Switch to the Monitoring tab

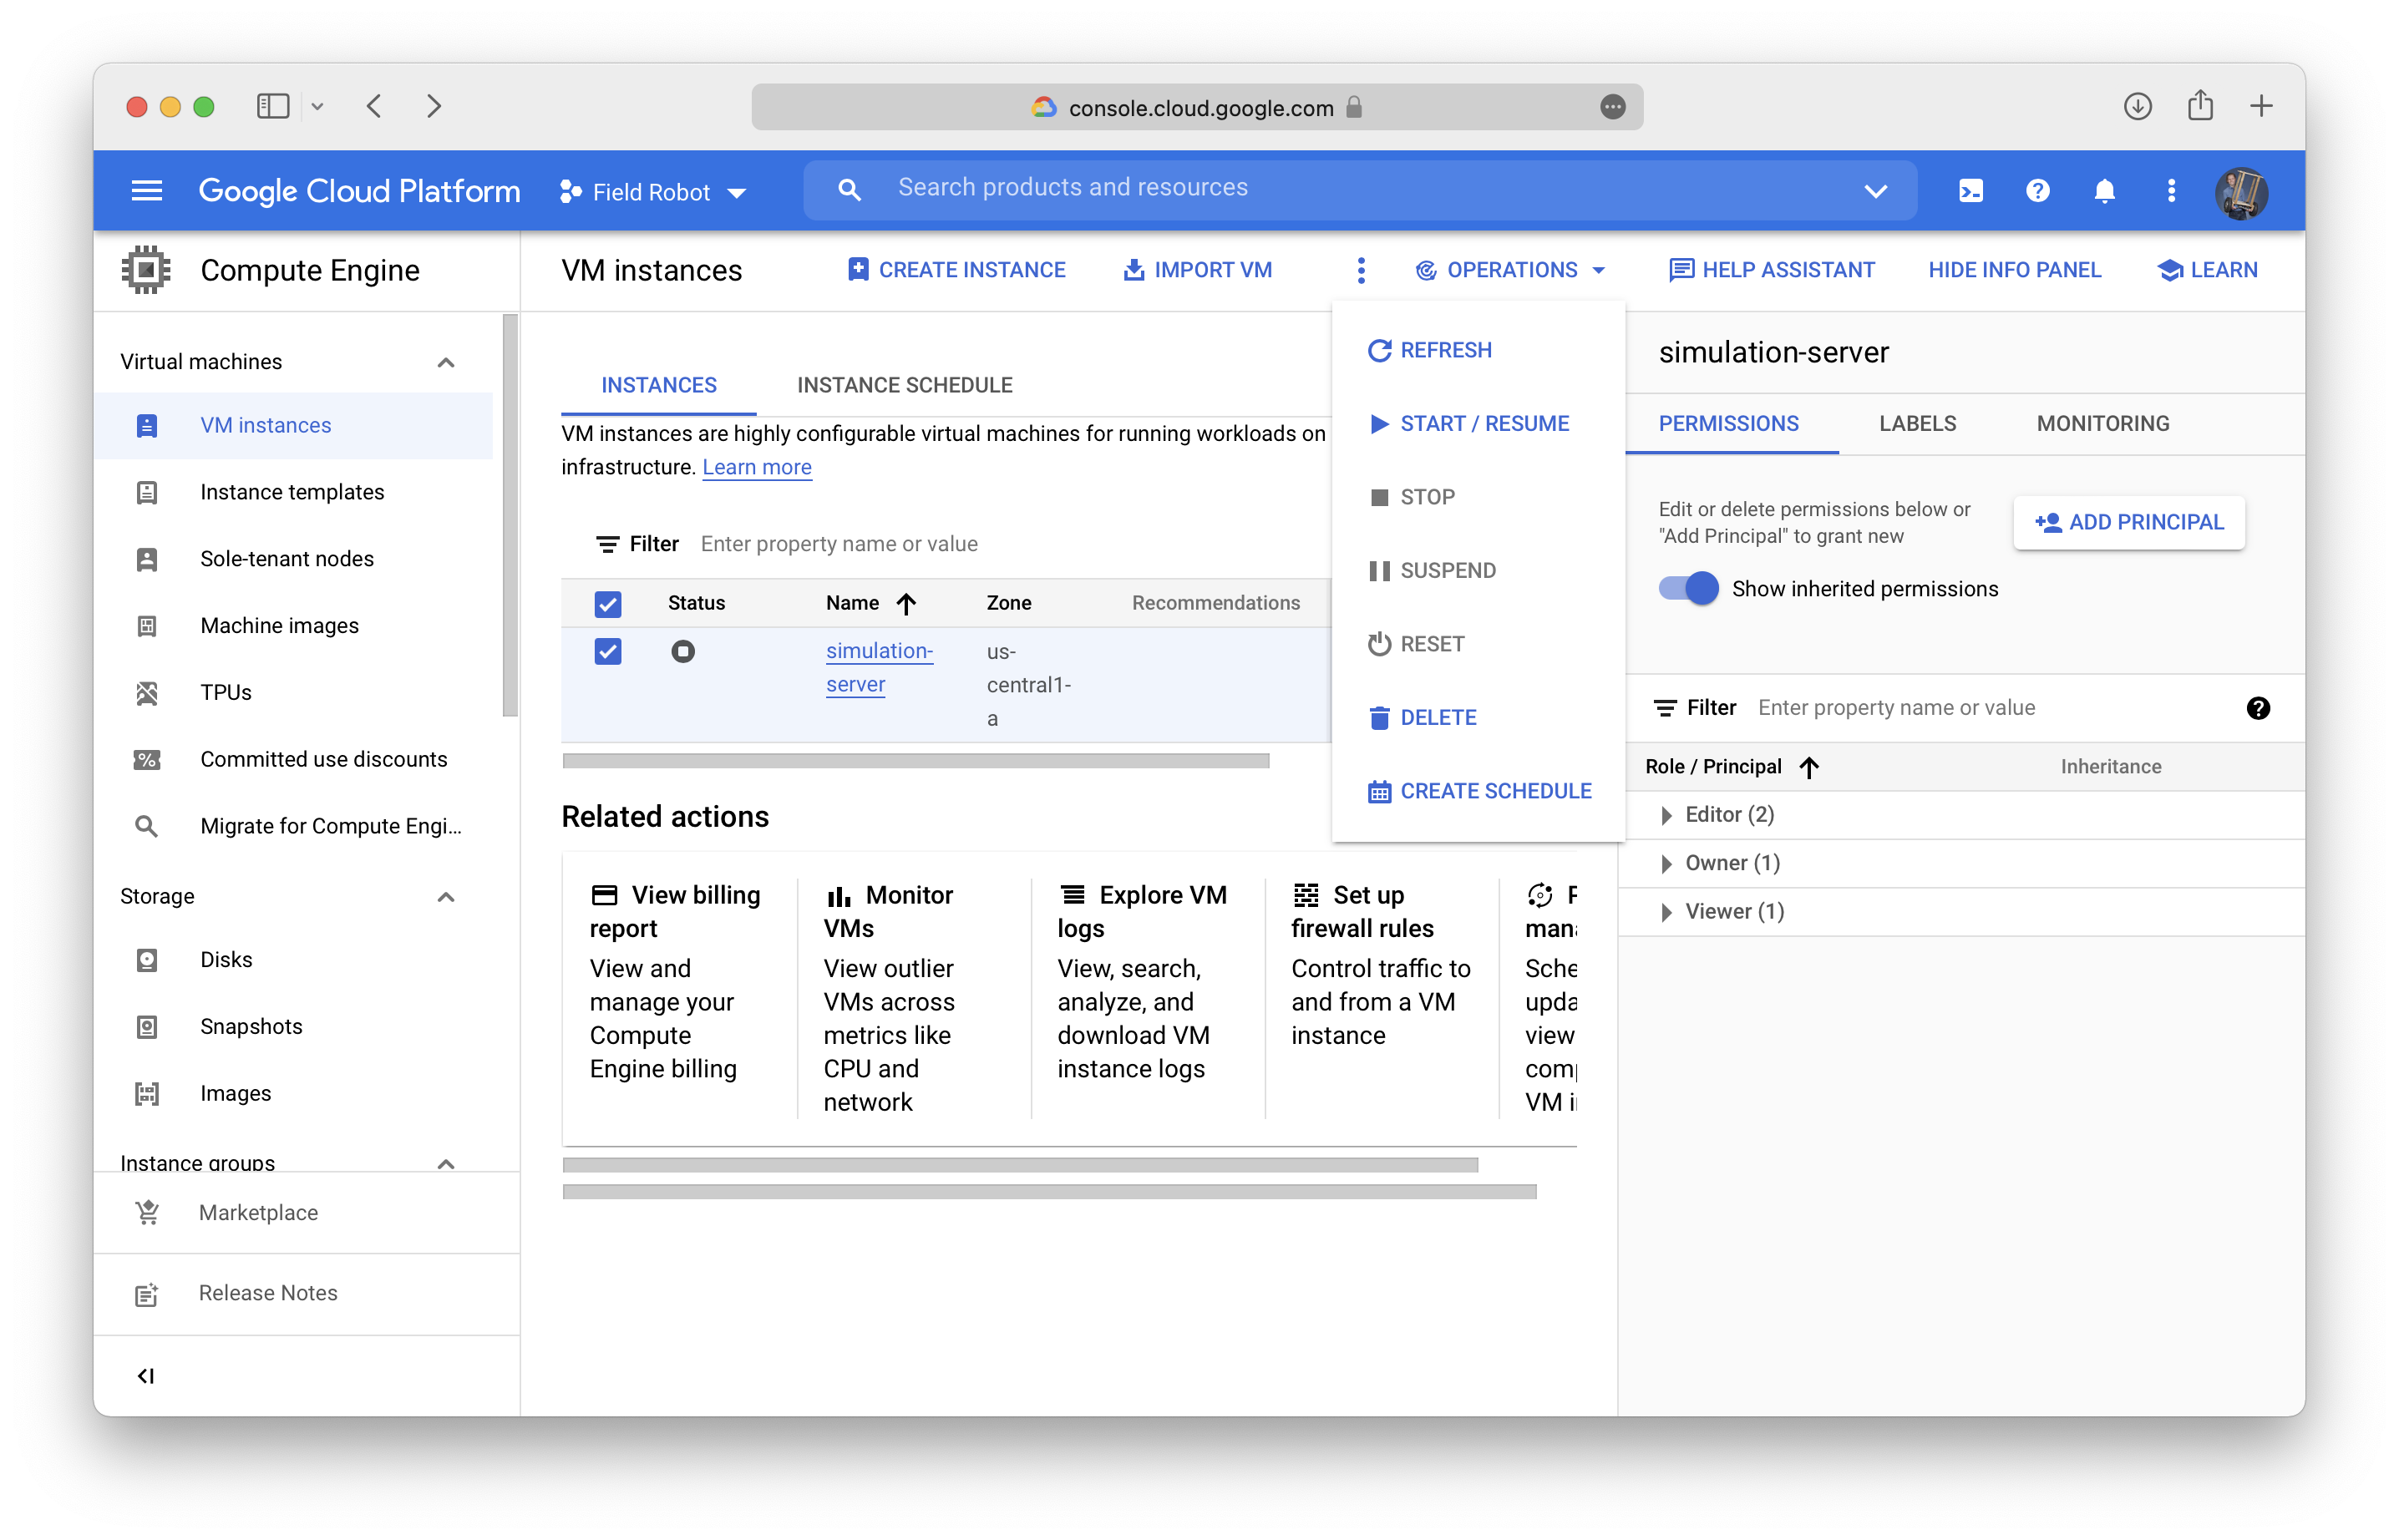click(x=2102, y=424)
